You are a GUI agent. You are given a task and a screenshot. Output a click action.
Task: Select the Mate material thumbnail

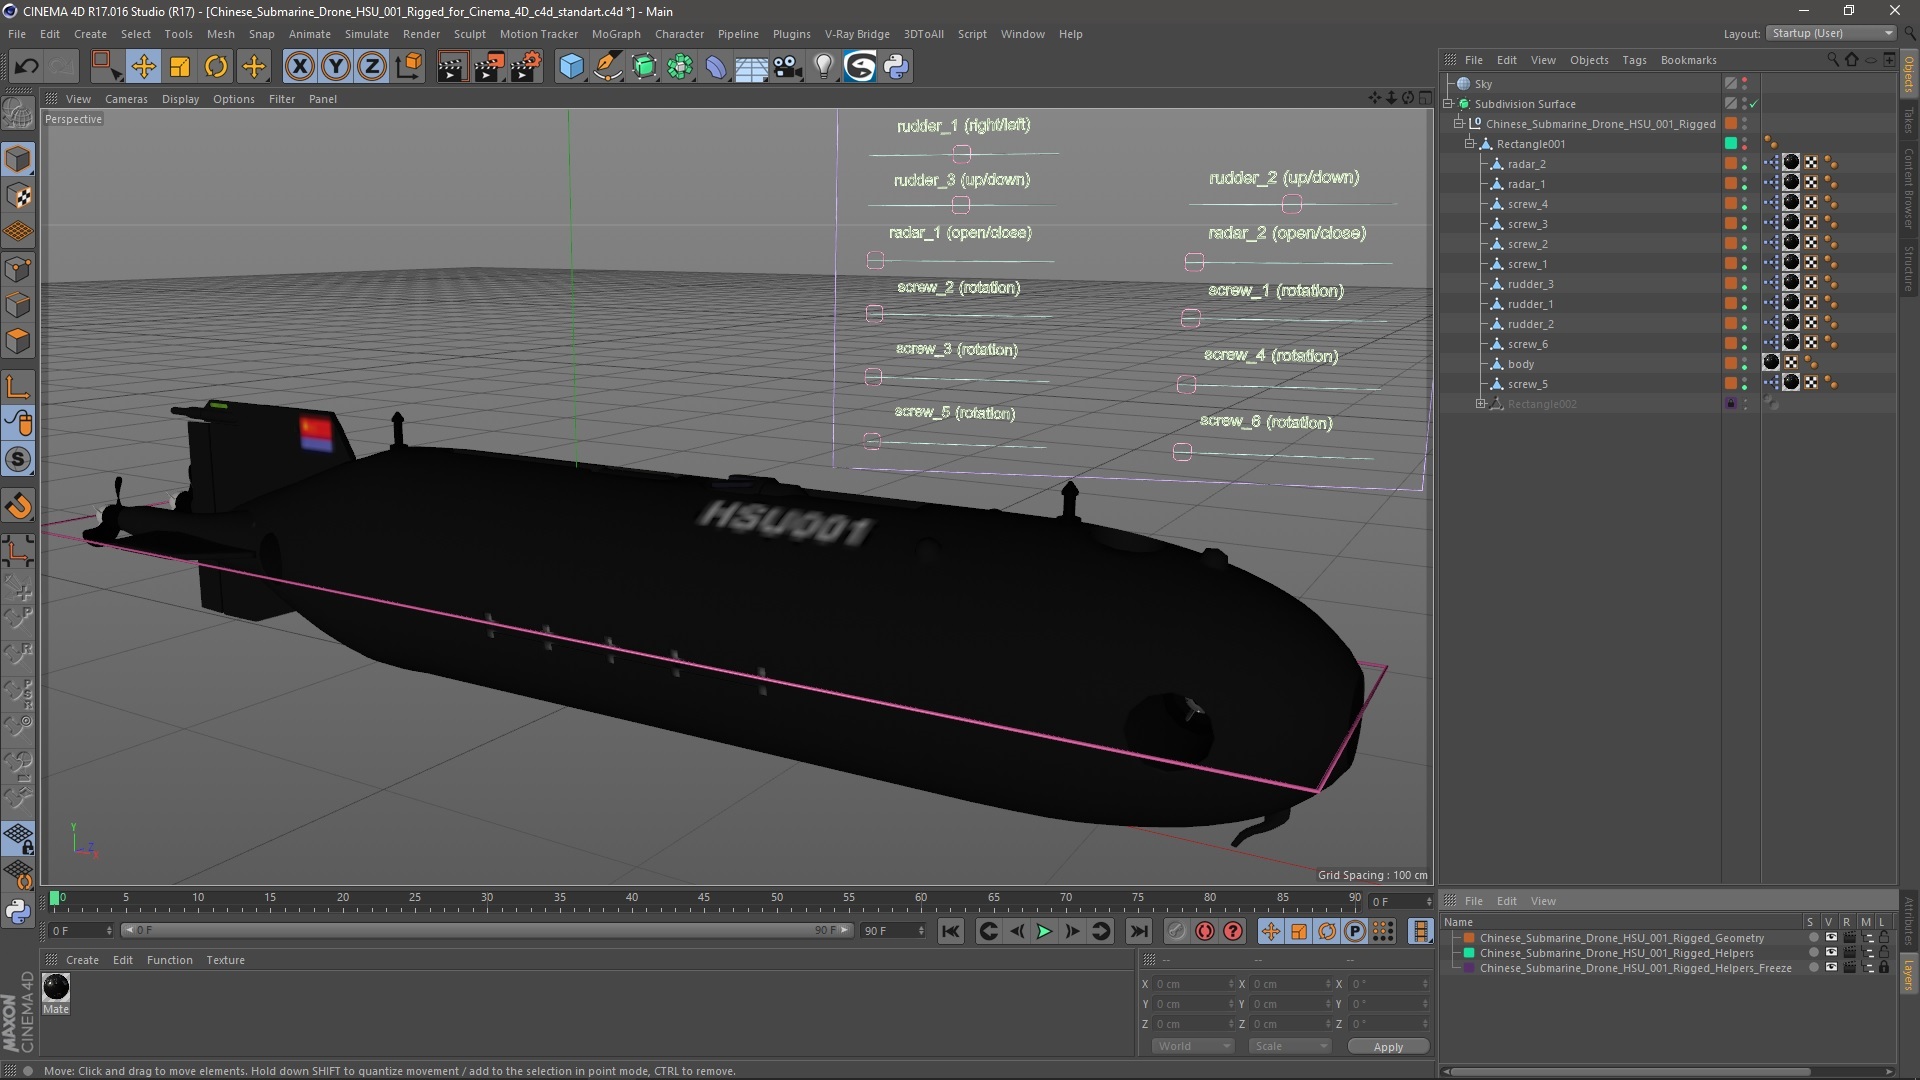coord(56,987)
